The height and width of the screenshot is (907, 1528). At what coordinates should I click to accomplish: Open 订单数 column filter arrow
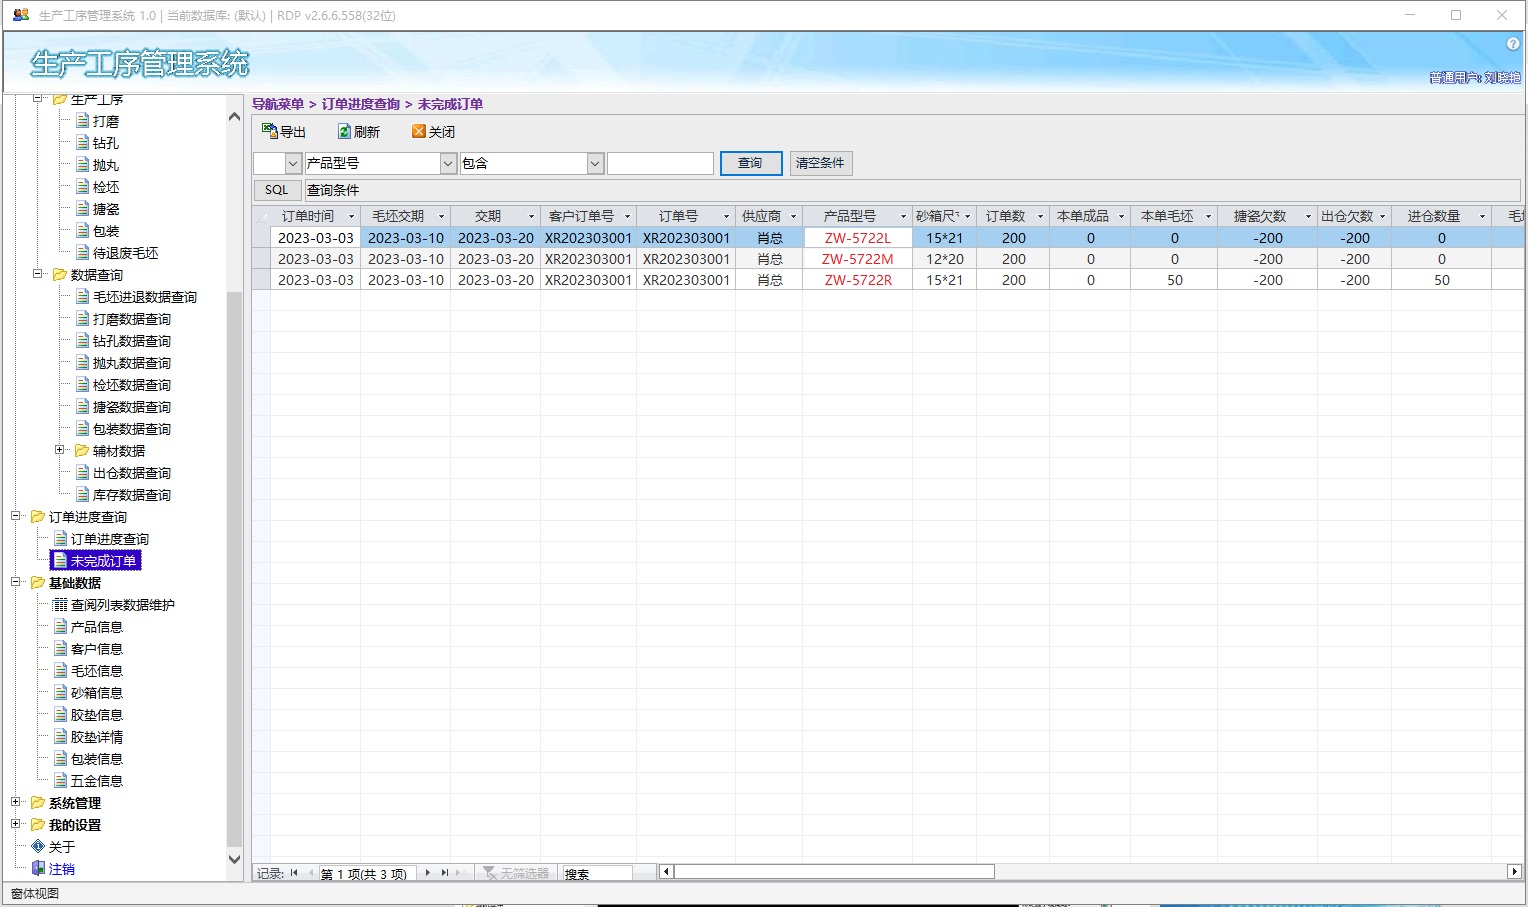[x=1040, y=217]
